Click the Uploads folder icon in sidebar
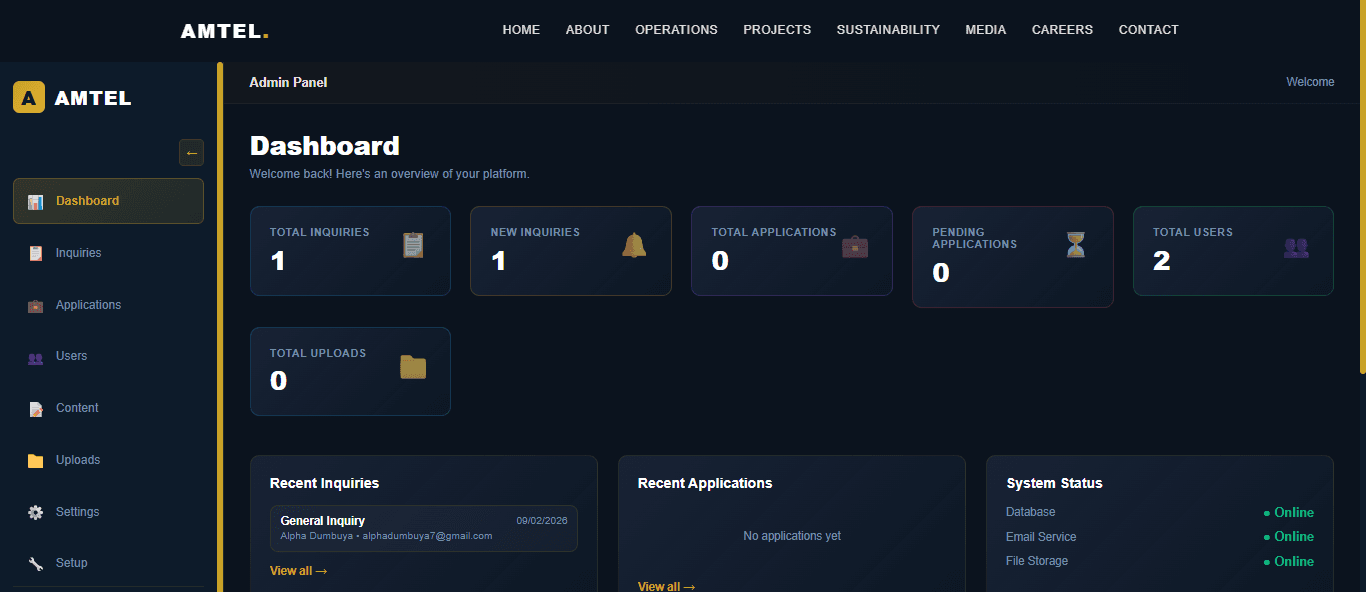The width and height of the screenshot is (1366, 592). [36, 460]
